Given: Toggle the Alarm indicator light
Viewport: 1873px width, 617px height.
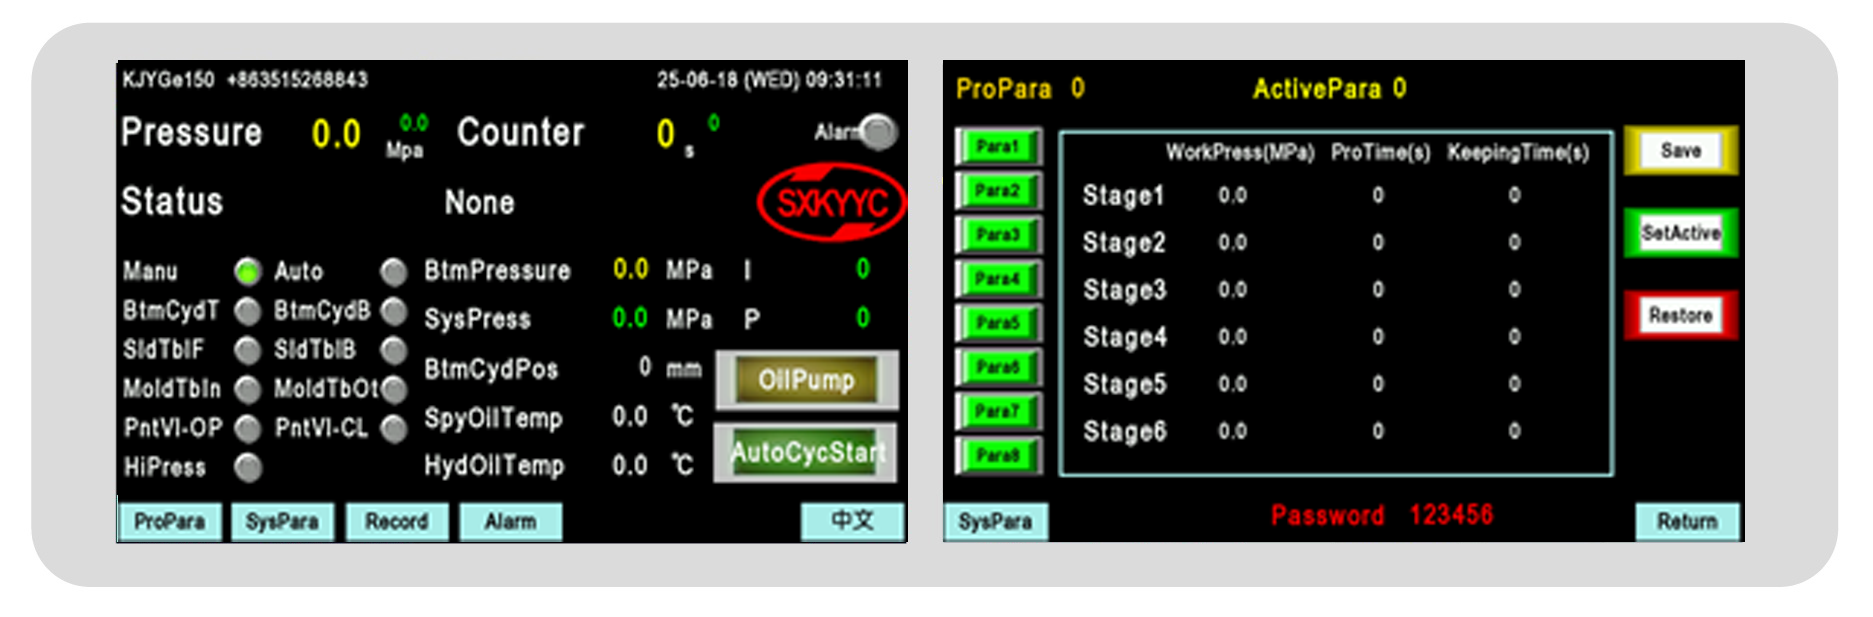Looking at the screenshot, I should click(x=878, y=132).
